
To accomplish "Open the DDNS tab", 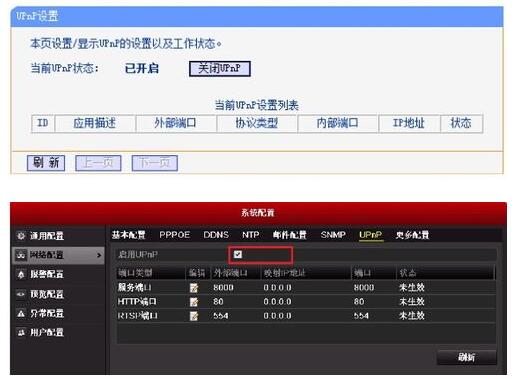I will point(216,235).
